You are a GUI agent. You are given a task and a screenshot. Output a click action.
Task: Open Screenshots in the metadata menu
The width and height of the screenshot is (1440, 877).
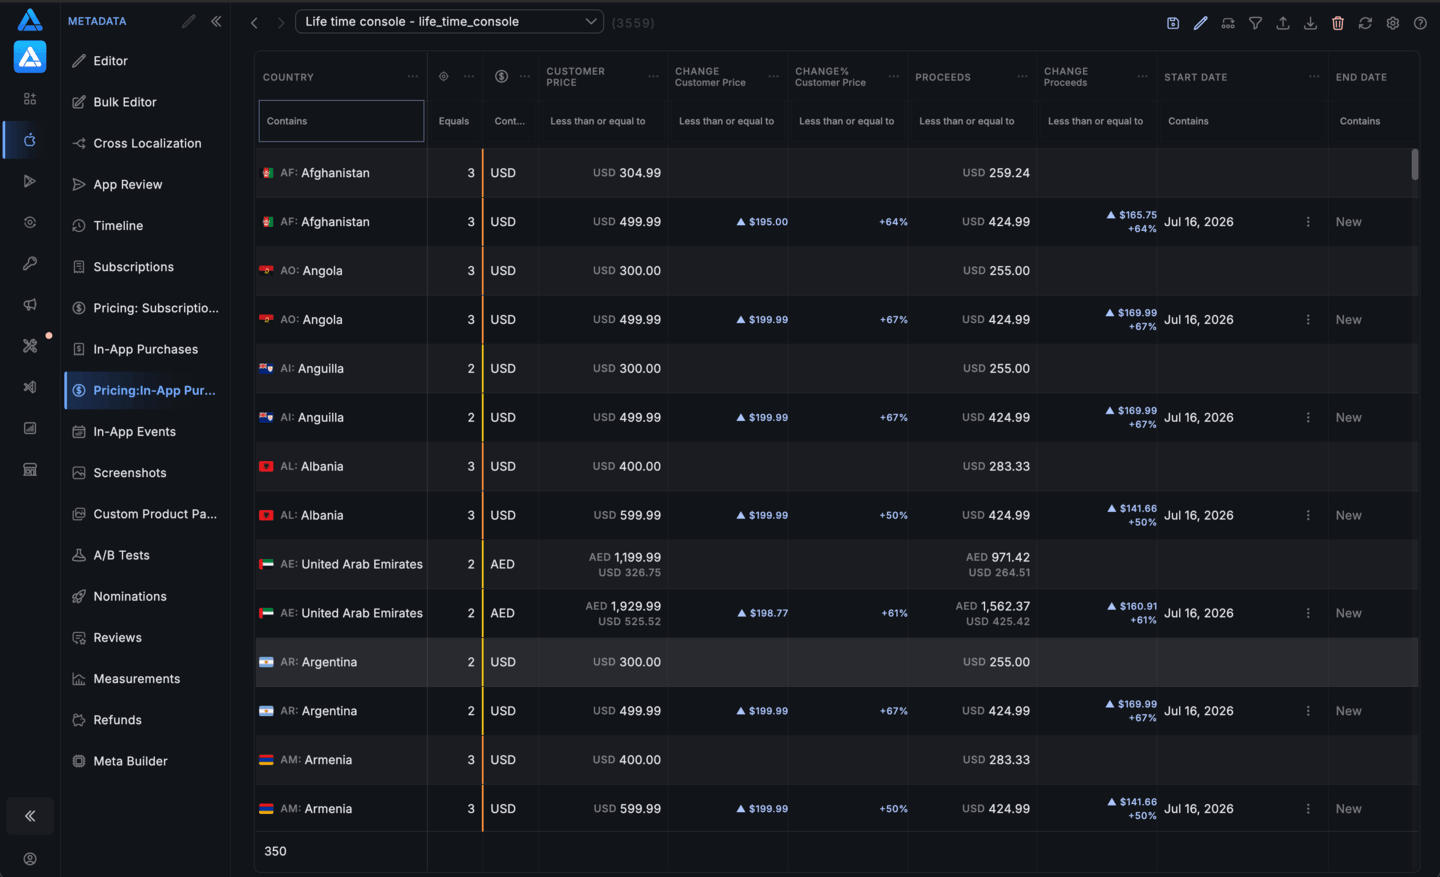[x=130, y=473]
